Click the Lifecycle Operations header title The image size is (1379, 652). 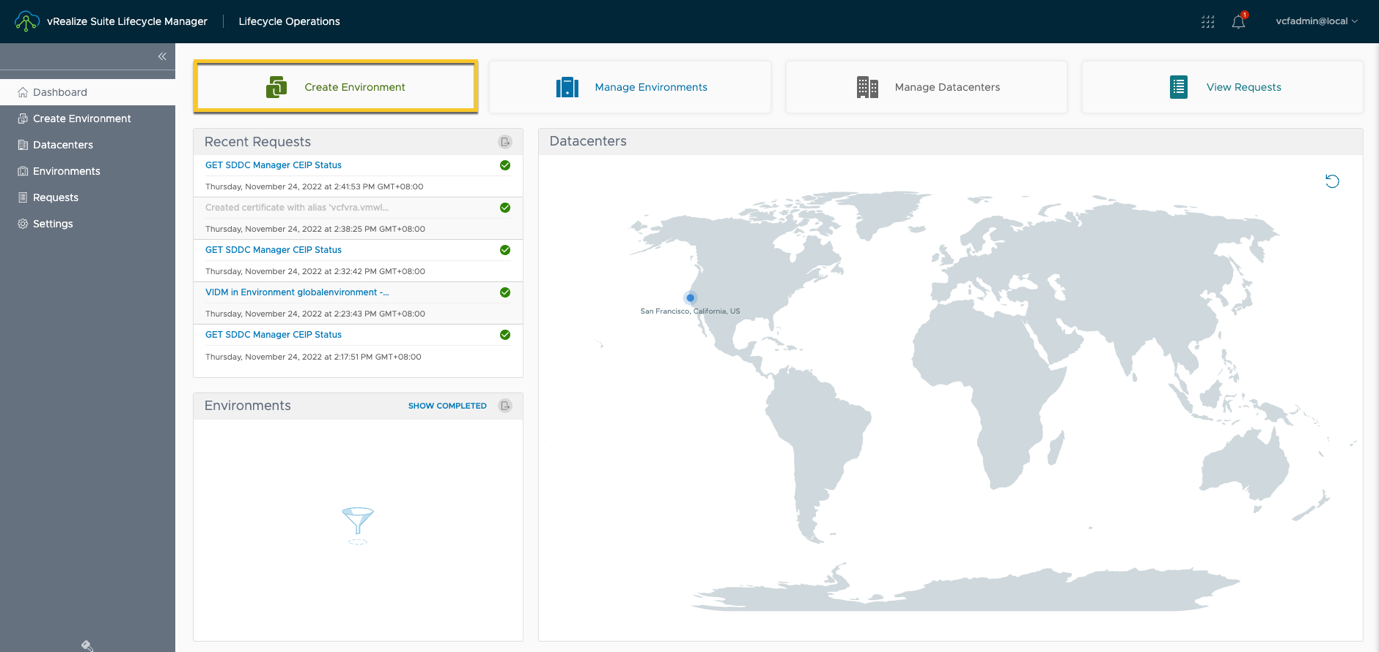289,21
